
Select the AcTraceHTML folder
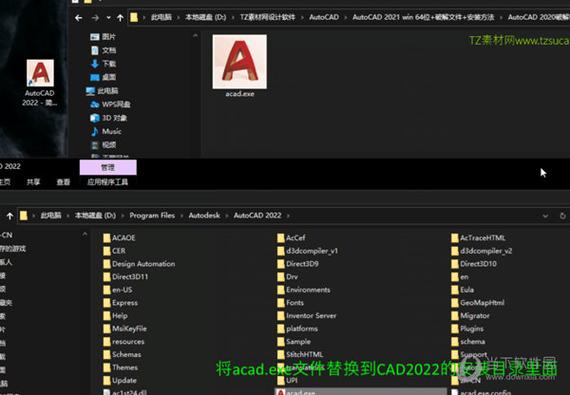pos(478,238)
